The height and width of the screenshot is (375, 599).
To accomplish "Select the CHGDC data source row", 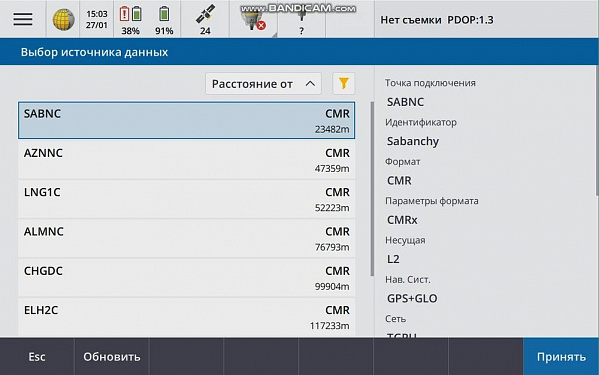I will tap(186, 278).
